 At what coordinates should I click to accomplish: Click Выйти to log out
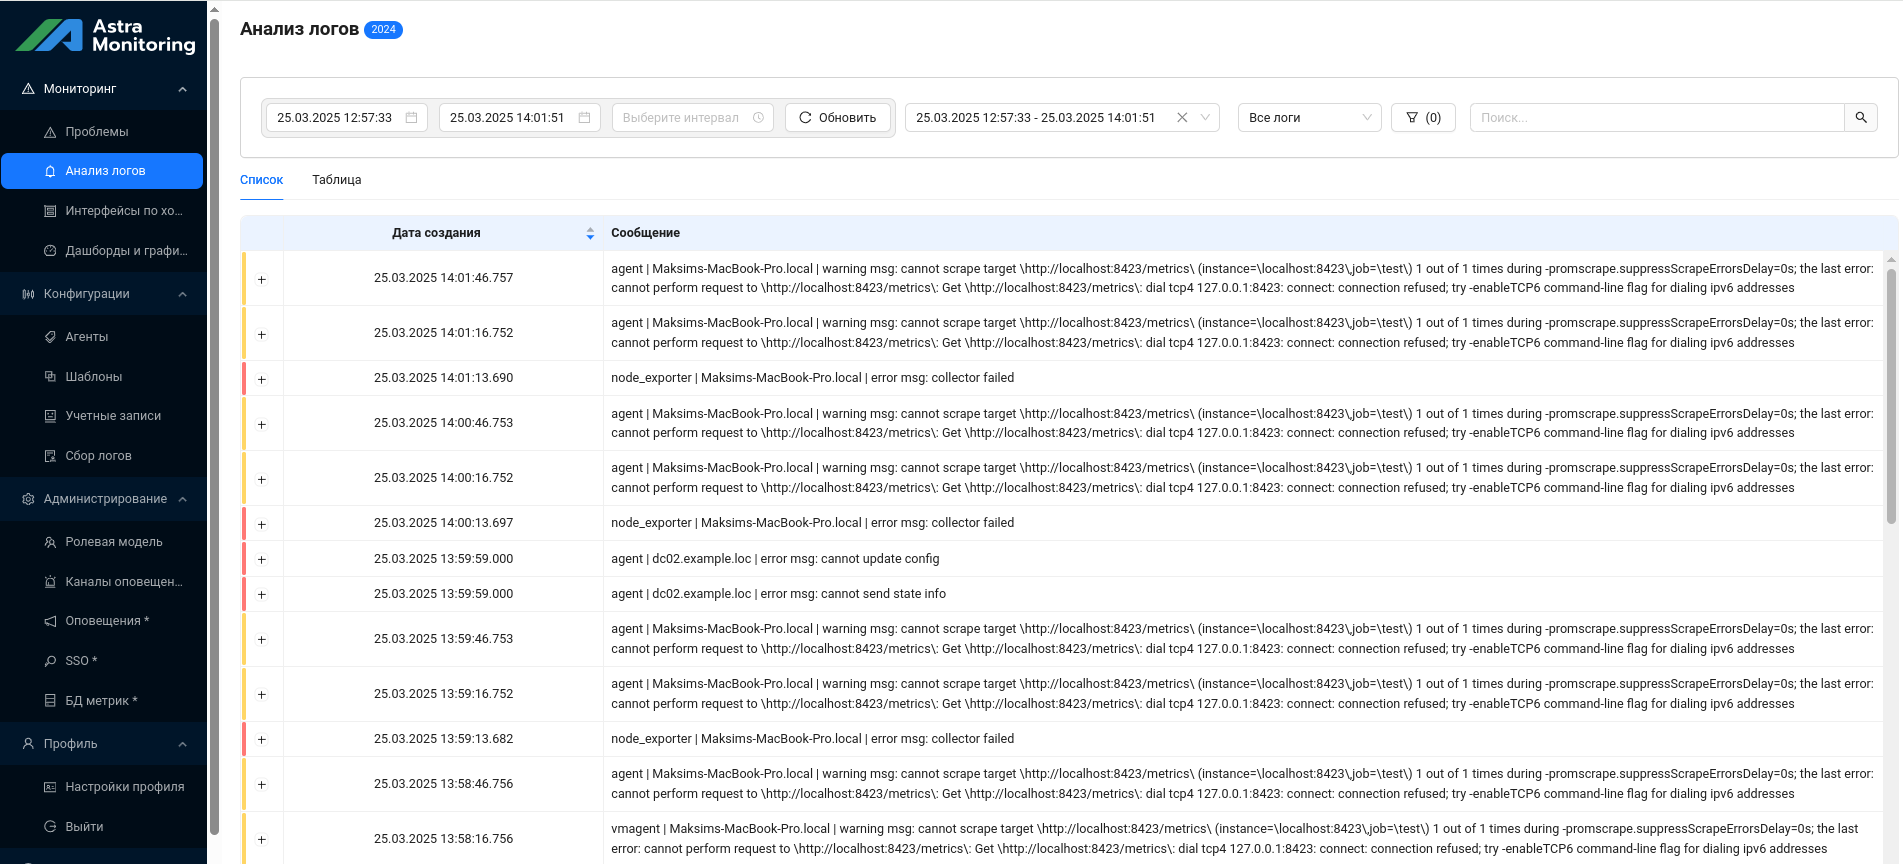pos(84,827)
